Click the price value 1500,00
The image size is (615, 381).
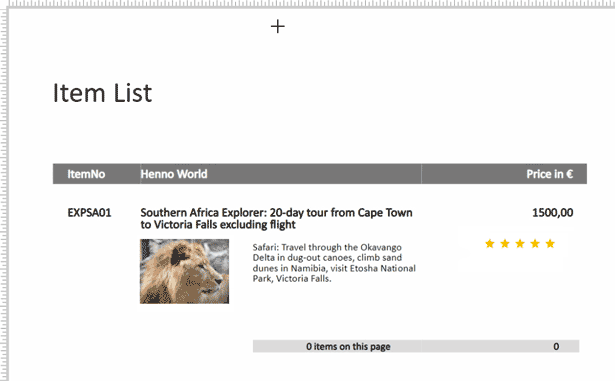click(552, 213)
